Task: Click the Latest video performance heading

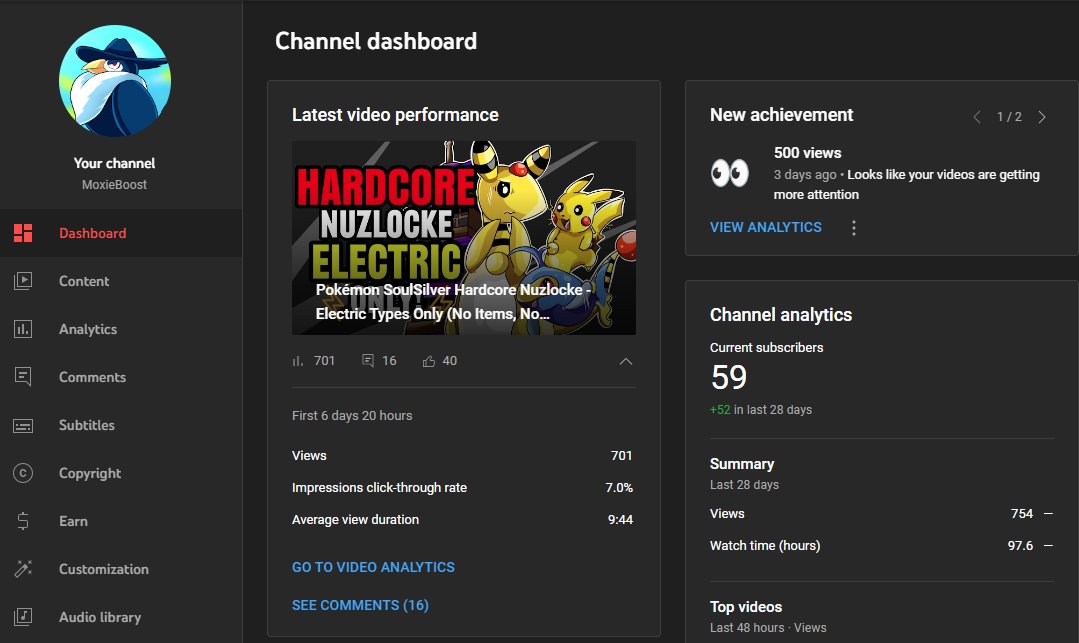Action: point(395,115)
